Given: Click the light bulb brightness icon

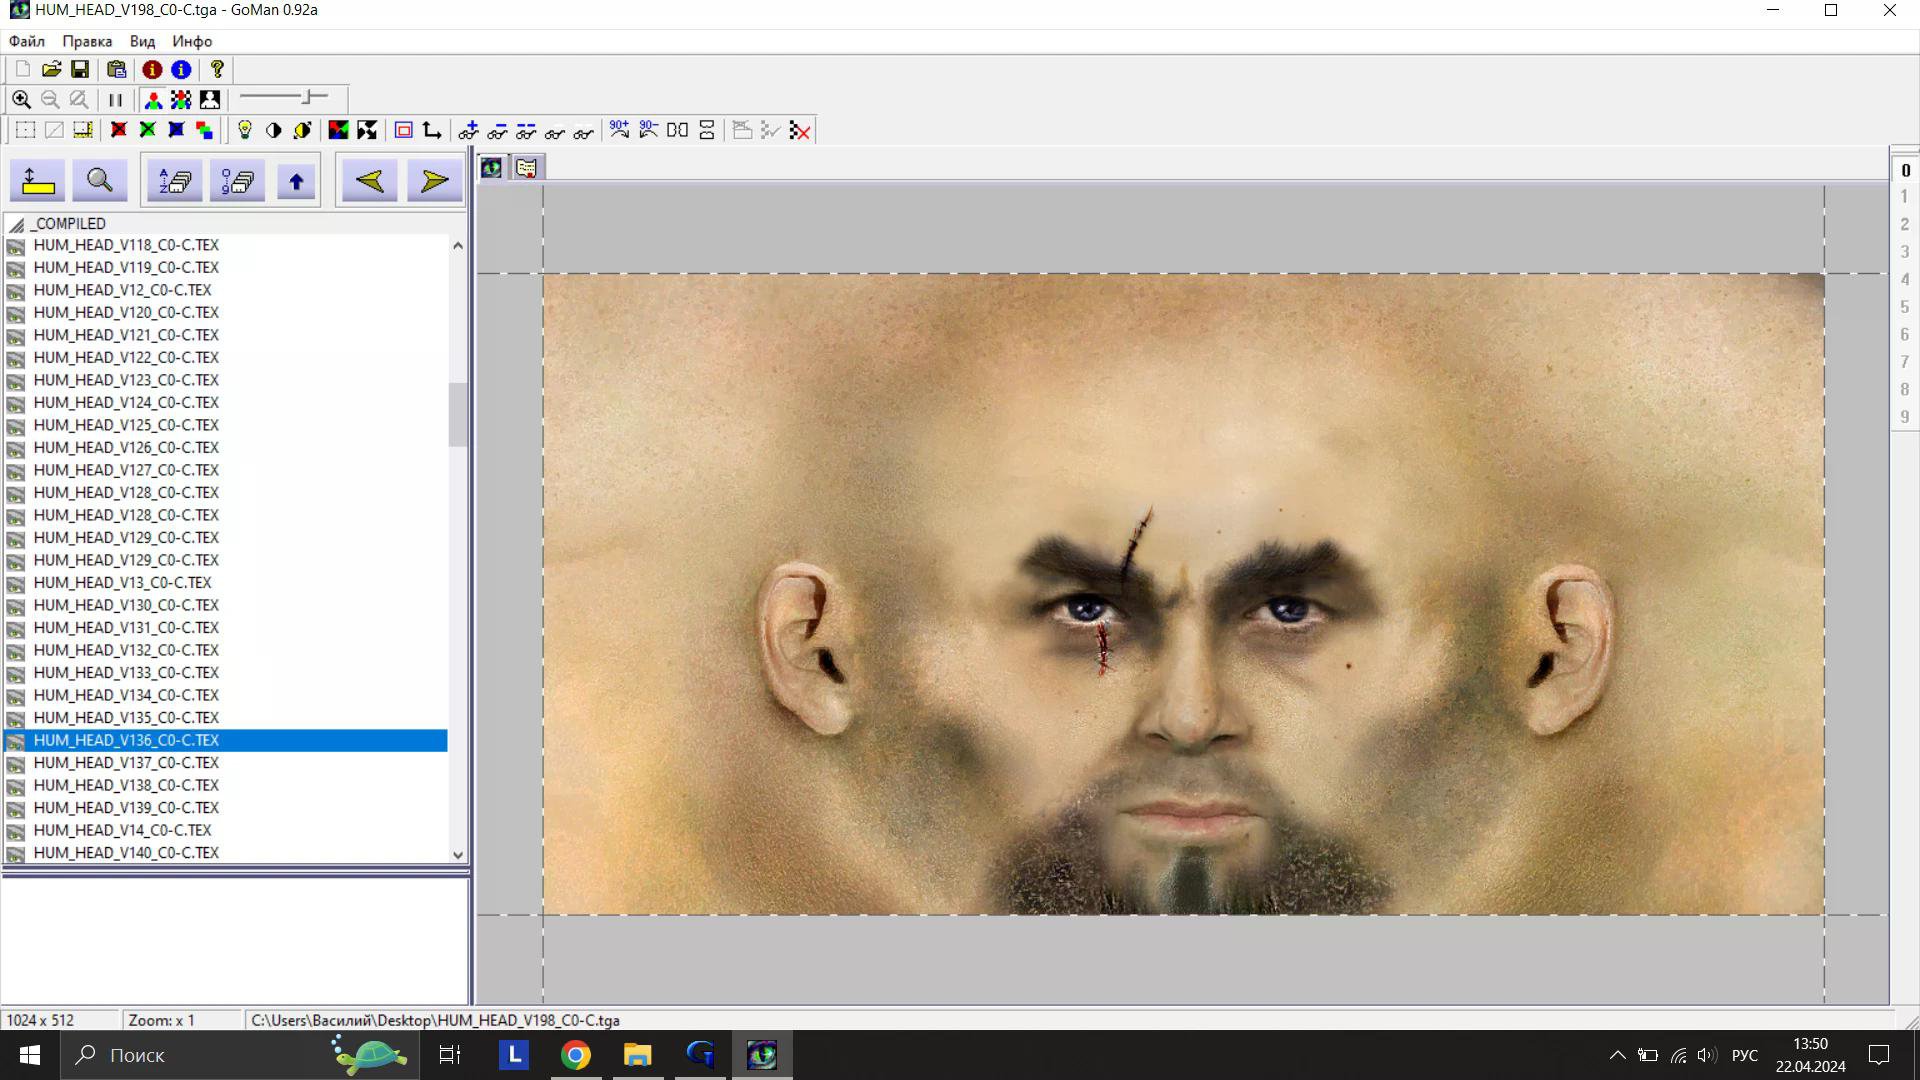Looking at the screenshot, I should coord(244,130).
